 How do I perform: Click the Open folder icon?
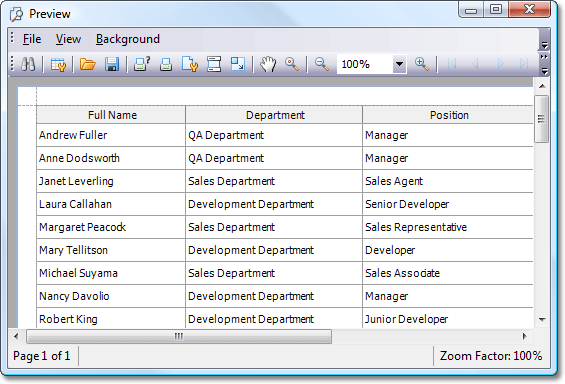point(88,64)
